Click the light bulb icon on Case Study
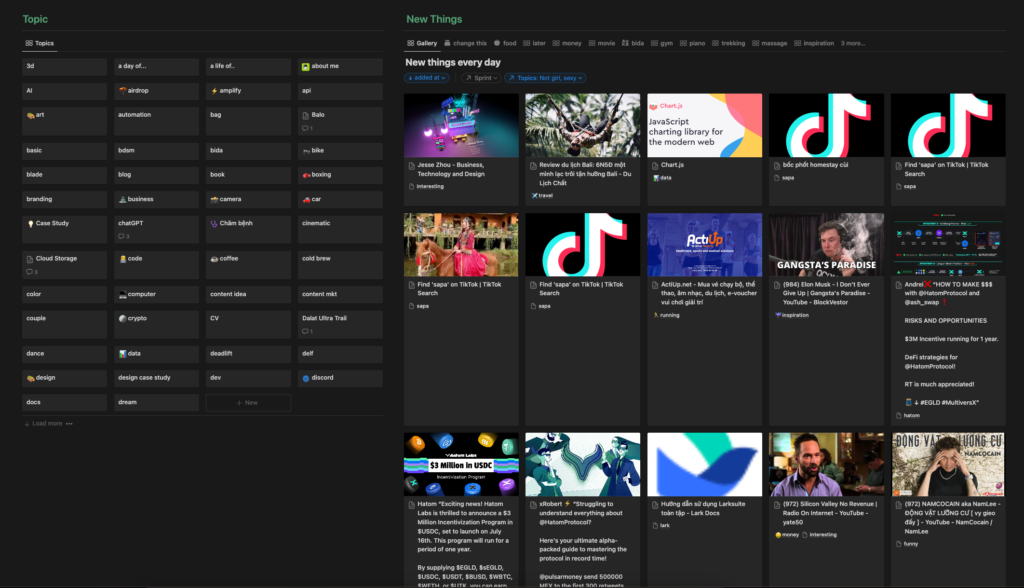Screen dimensions: 1024x588 [30, 223]
